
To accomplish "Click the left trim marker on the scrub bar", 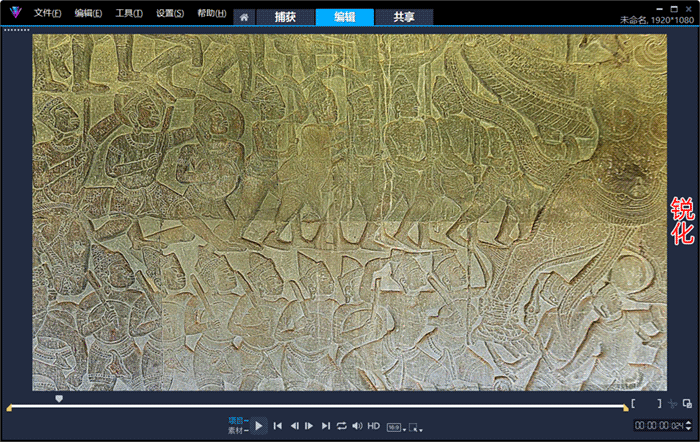I will point(9,408).
